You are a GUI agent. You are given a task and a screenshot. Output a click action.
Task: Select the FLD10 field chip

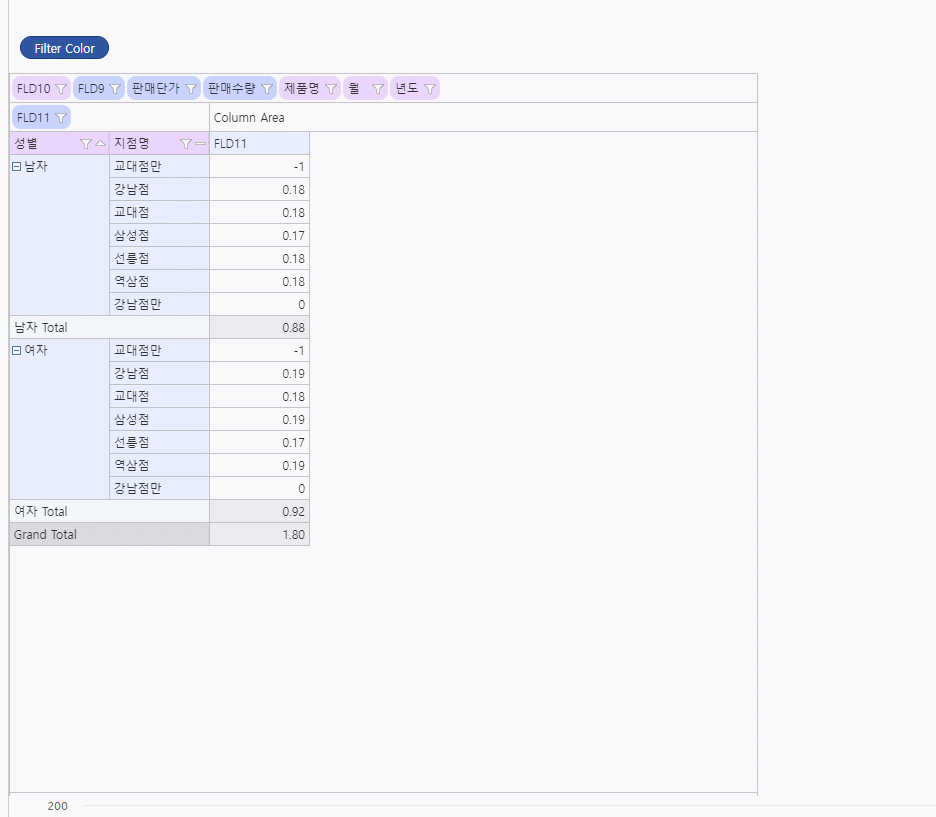41,88
